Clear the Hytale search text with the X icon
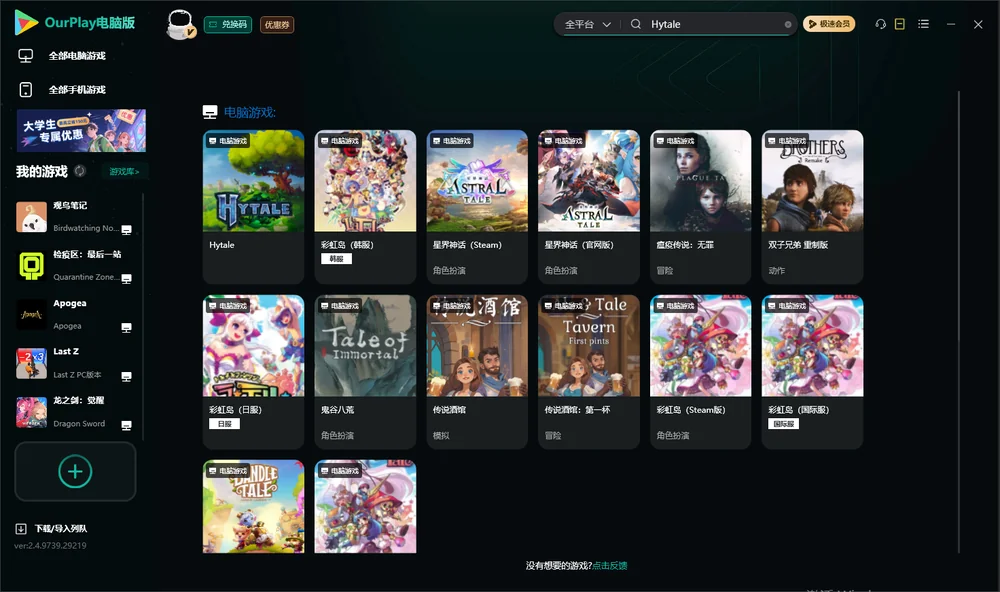Viewport: 1000px width, 592px height. (x=788, y=24)
